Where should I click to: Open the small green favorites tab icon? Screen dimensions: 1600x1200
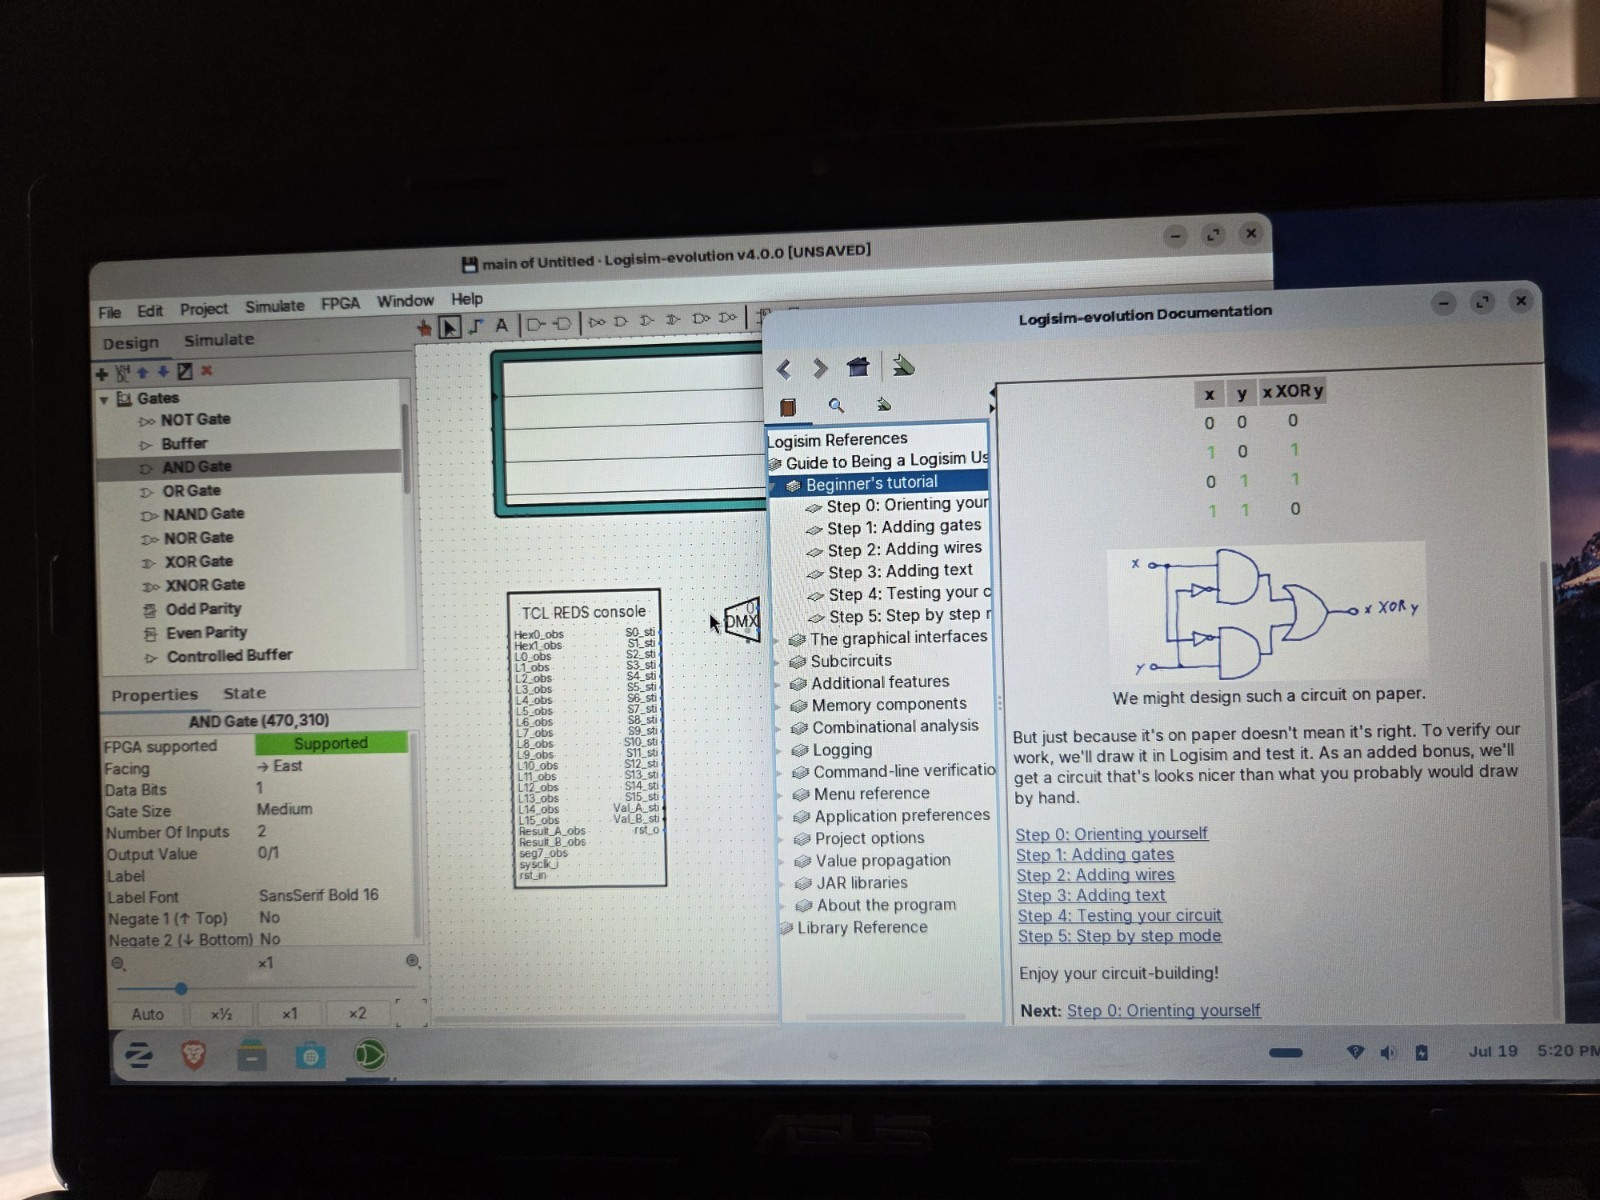coord(883,404)
